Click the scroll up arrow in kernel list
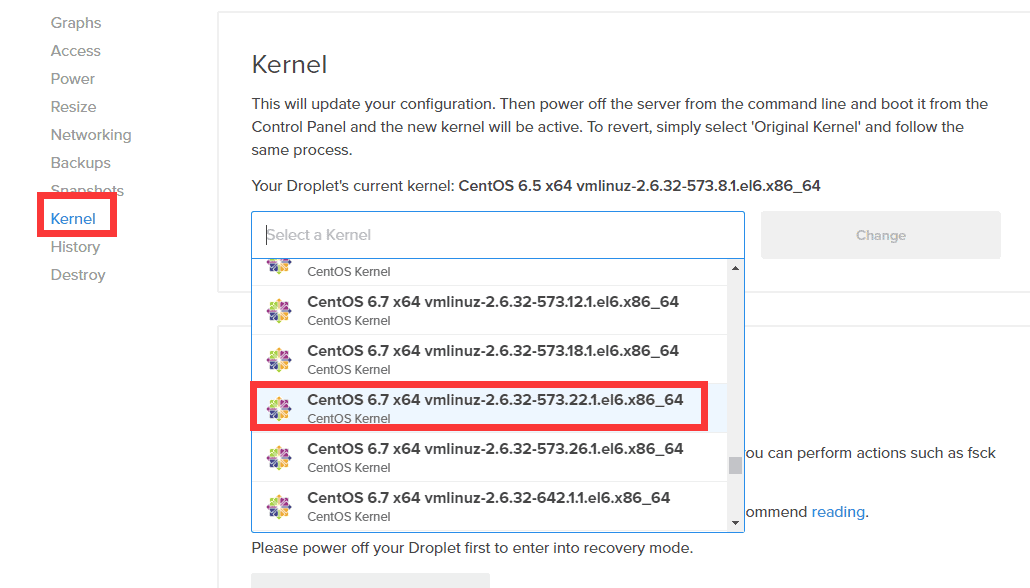The width and height of the screenshot is (1030, 588). (x=735, y=268)
